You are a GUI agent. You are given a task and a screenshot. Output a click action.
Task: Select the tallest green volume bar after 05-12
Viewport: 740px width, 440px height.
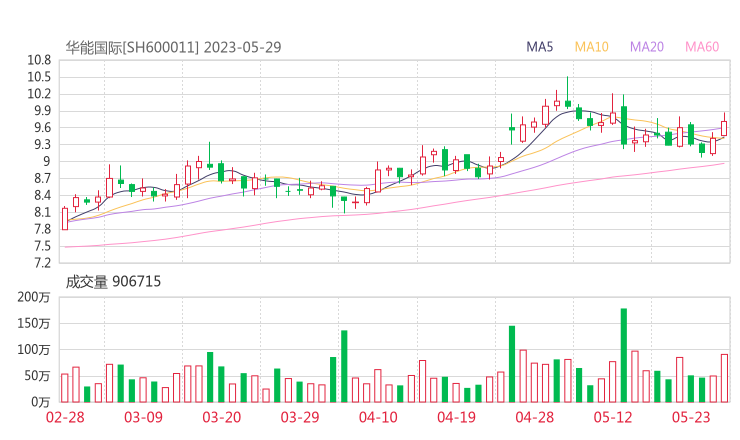623,355
